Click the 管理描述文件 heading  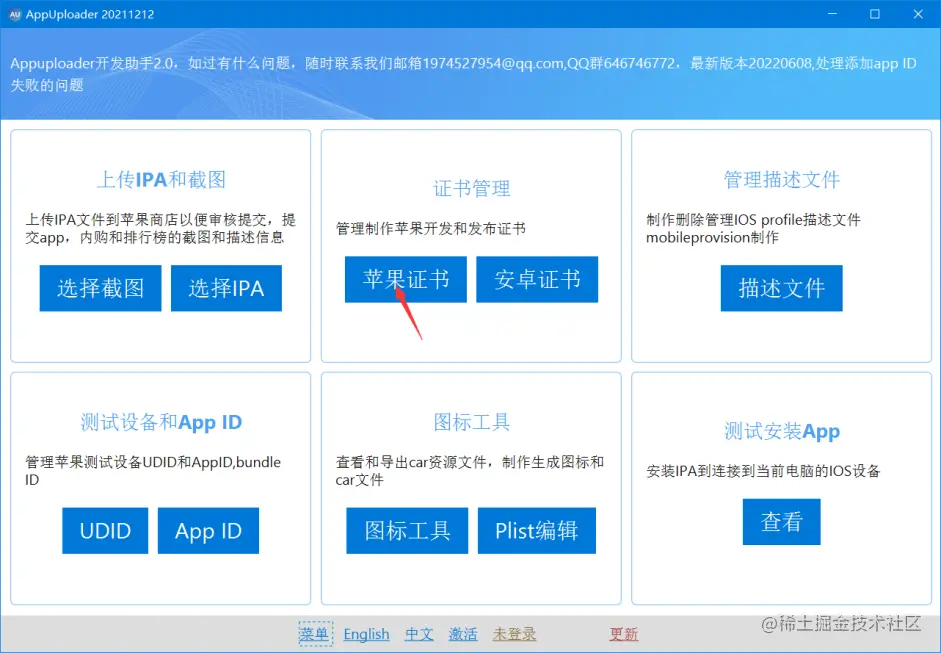[x=781, y=179]
